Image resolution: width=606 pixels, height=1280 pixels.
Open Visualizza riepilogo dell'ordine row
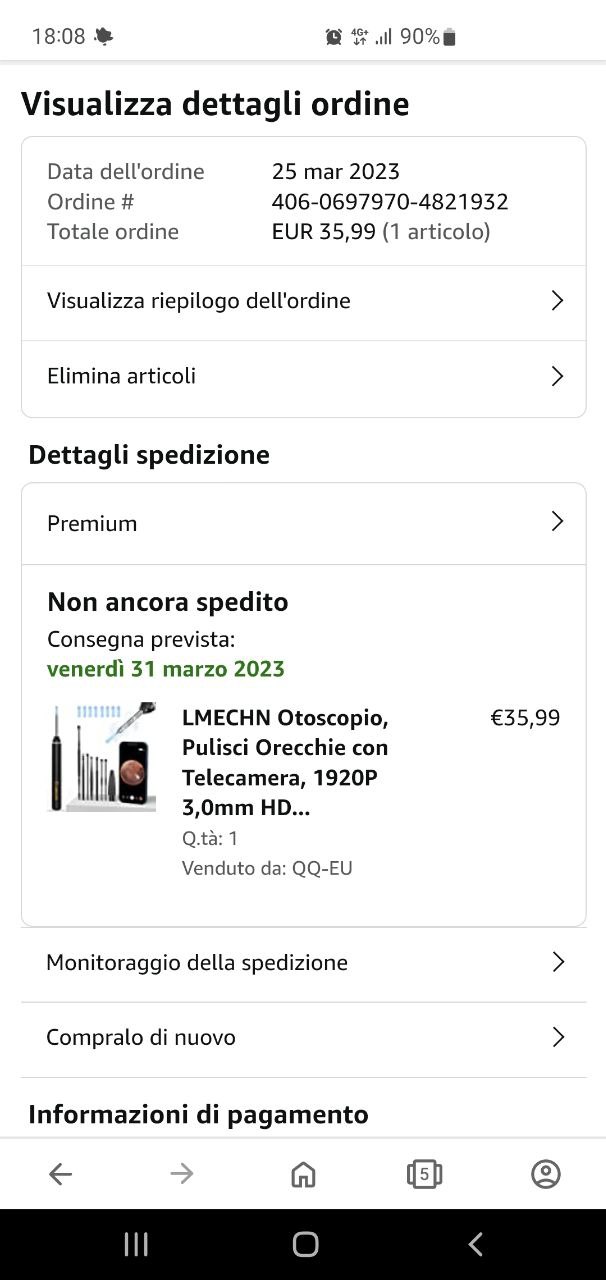point(199,301)
